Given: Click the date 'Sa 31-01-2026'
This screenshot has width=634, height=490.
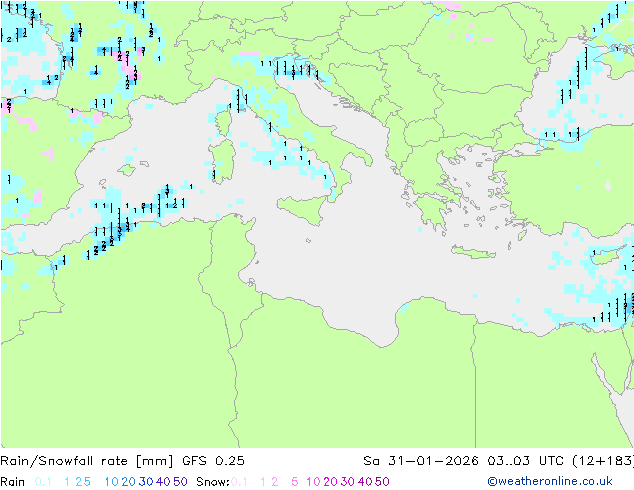Looking at the screenshot, I should coord(421,460).
